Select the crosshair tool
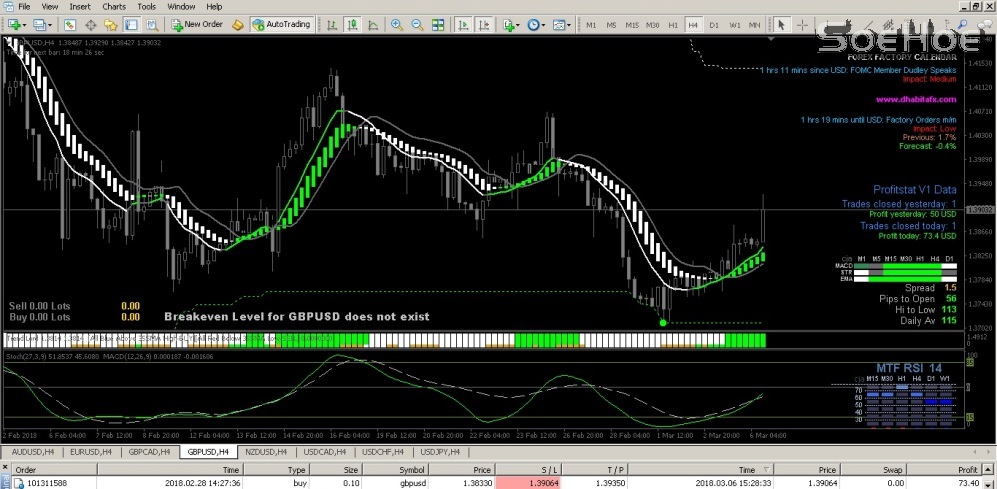997x489 pixels. (804, 24)
